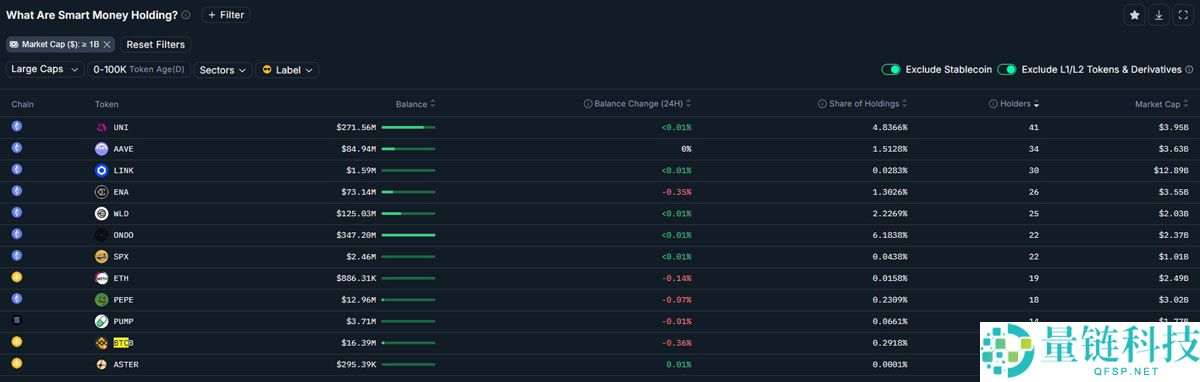Sort by Share of Holdings column
Screen dimensions: 1200x382
click(868, 104)
